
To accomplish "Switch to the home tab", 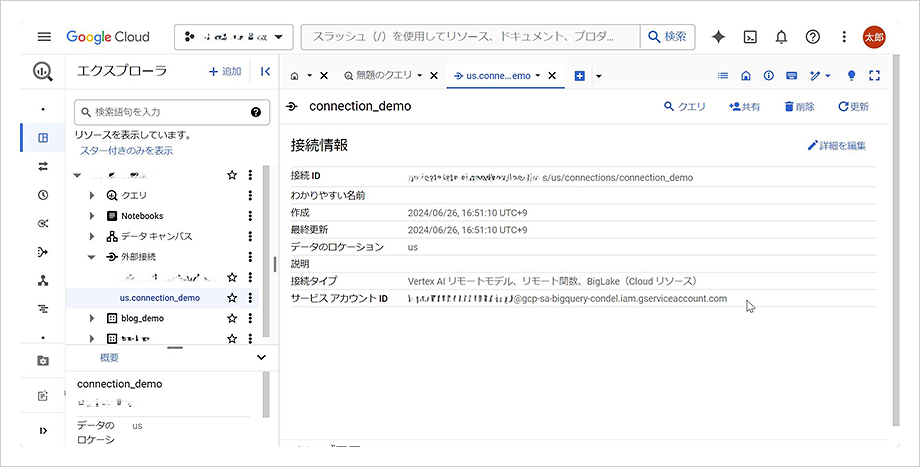I will [x=295, y=76].
